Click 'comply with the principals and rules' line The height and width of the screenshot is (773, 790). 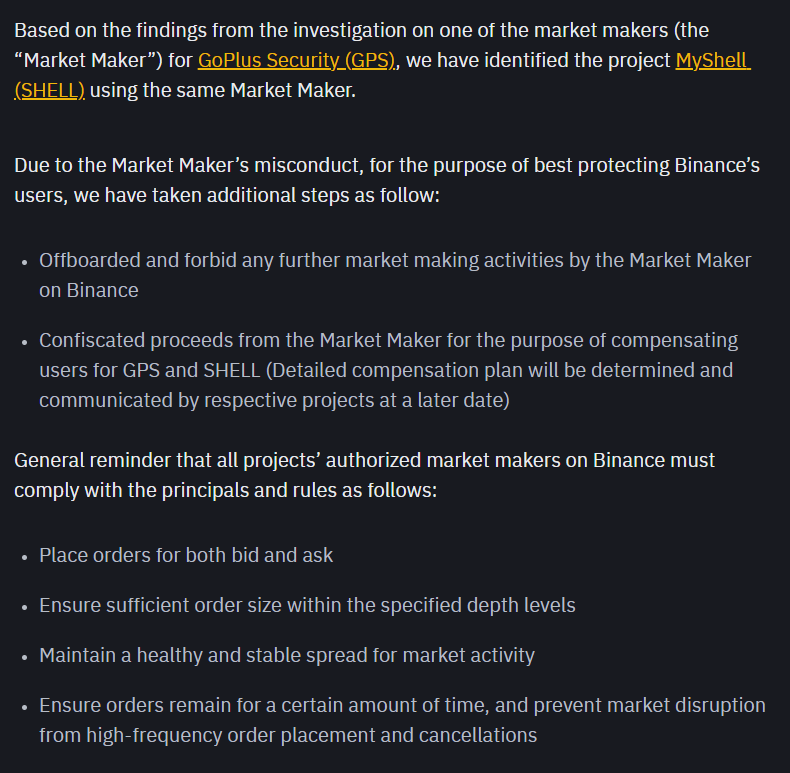tap(226, 490)
